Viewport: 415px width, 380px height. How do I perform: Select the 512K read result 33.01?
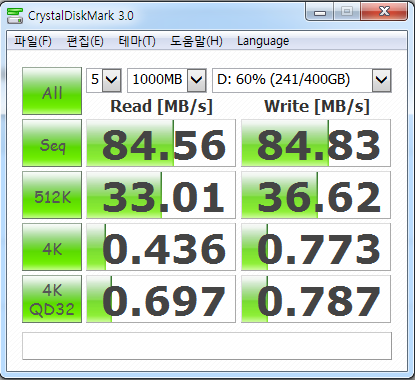161,195
